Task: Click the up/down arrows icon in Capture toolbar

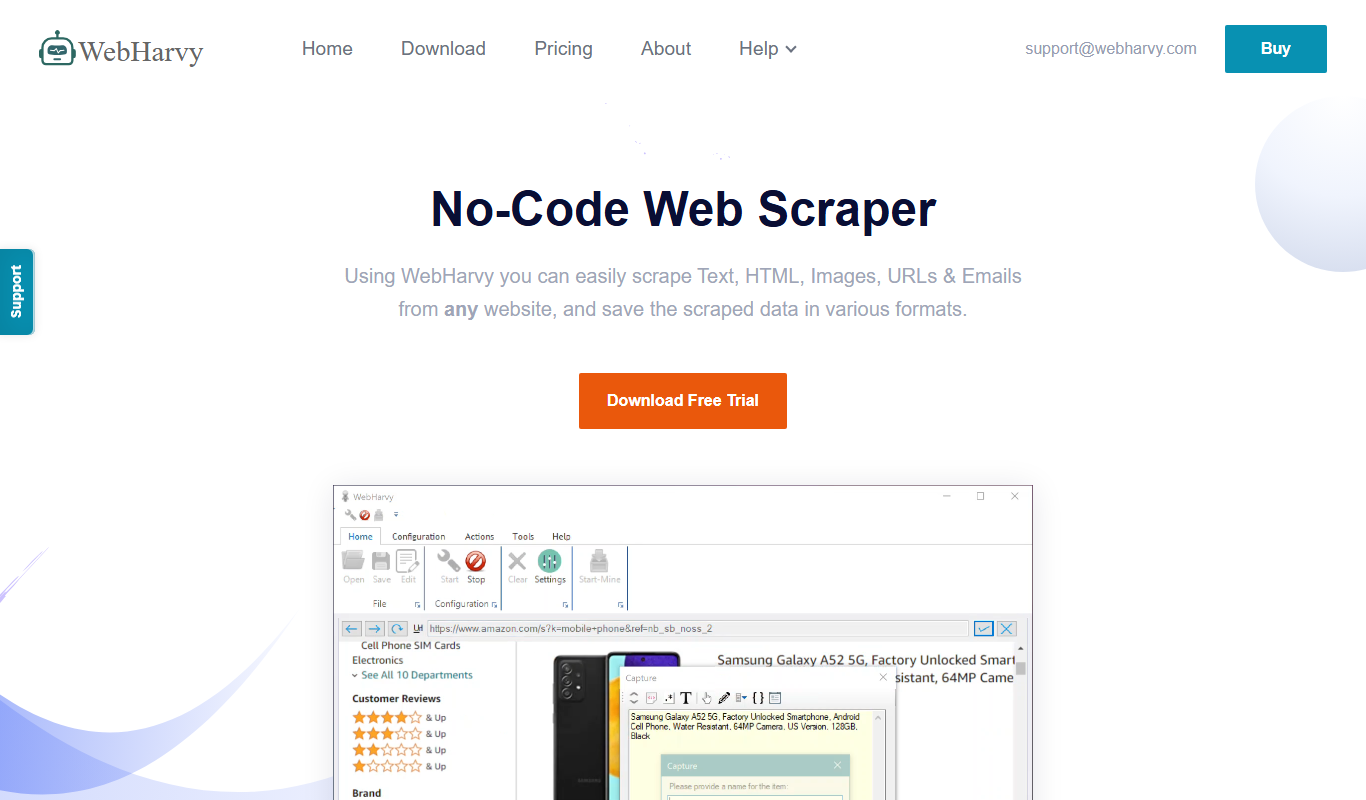Action: (x=634, y=698)
